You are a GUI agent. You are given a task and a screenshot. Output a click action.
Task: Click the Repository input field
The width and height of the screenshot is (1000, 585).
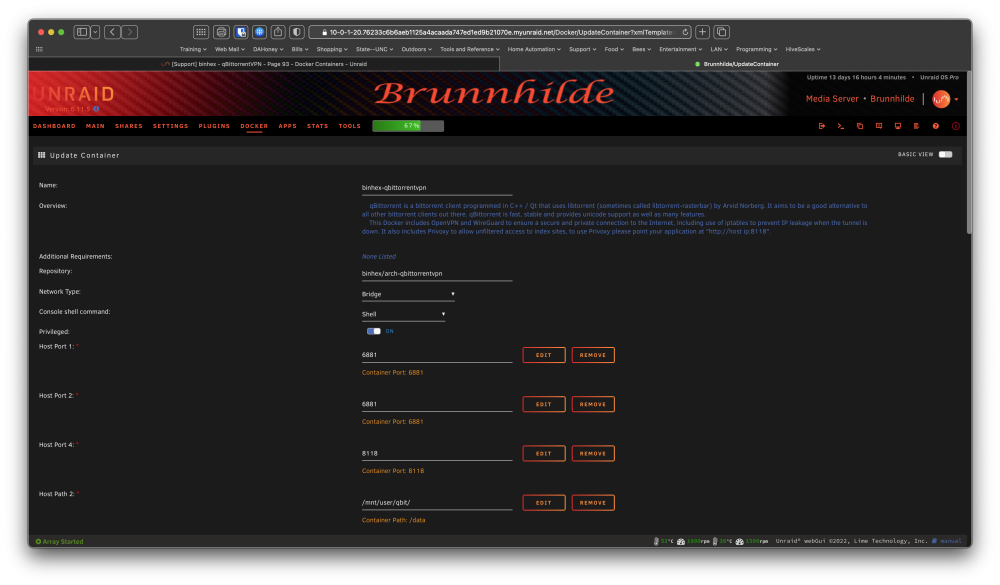tap(437, 274)
